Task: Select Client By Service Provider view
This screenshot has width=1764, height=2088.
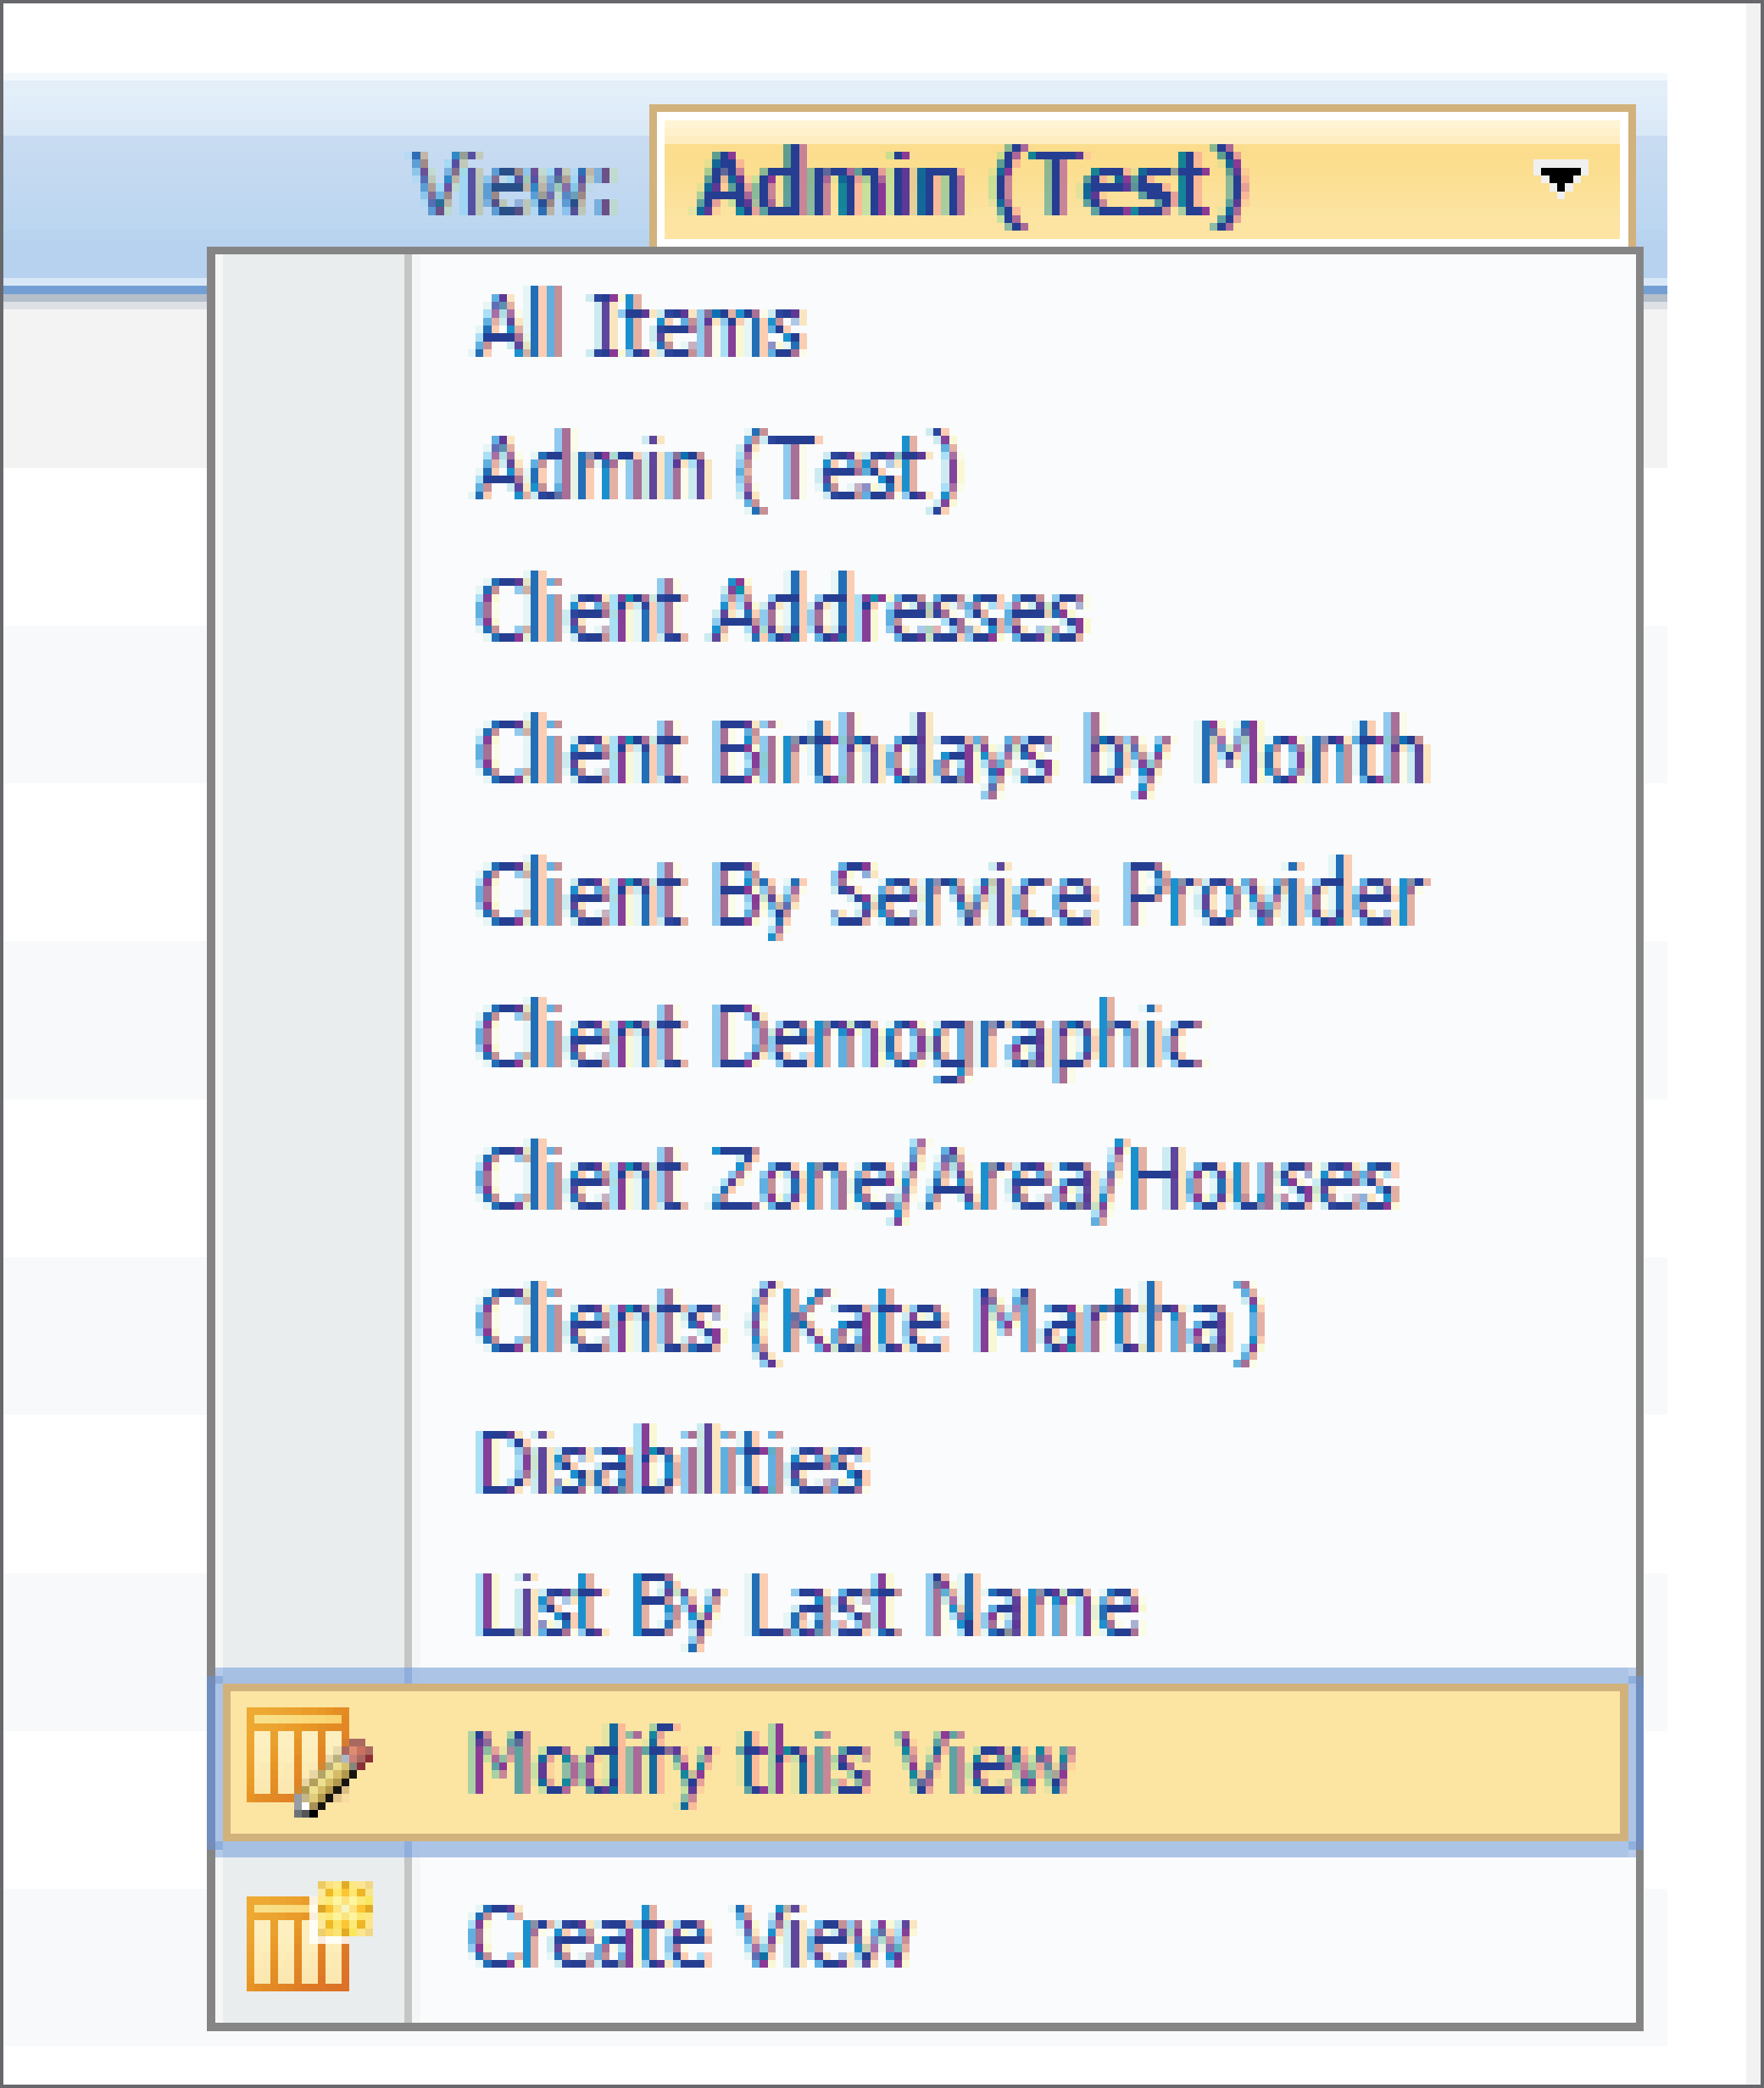Action: 952,896
